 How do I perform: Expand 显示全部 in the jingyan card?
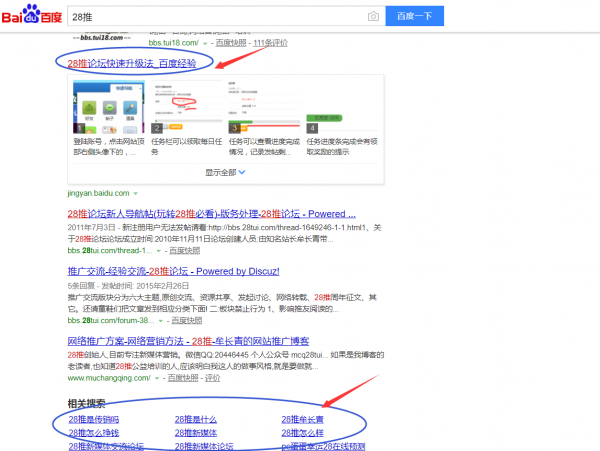pyautogui.click(x=225, y=173)
